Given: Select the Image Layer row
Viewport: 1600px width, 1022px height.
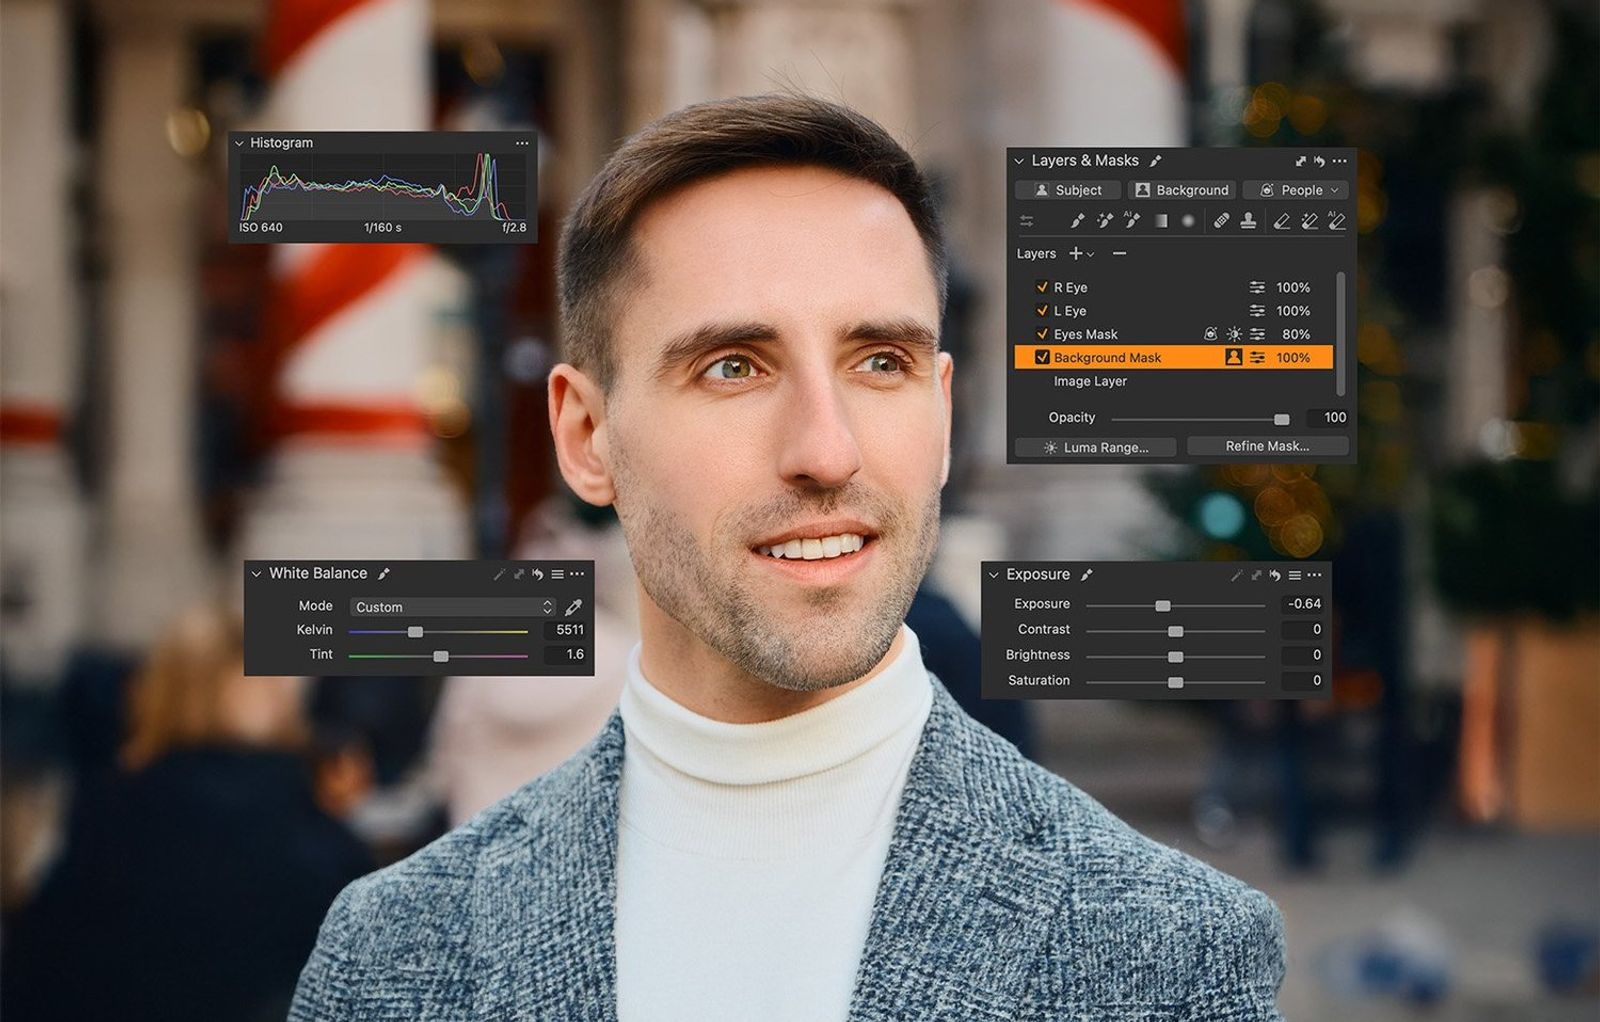Looking at the screenshot, I should 1174,381.
